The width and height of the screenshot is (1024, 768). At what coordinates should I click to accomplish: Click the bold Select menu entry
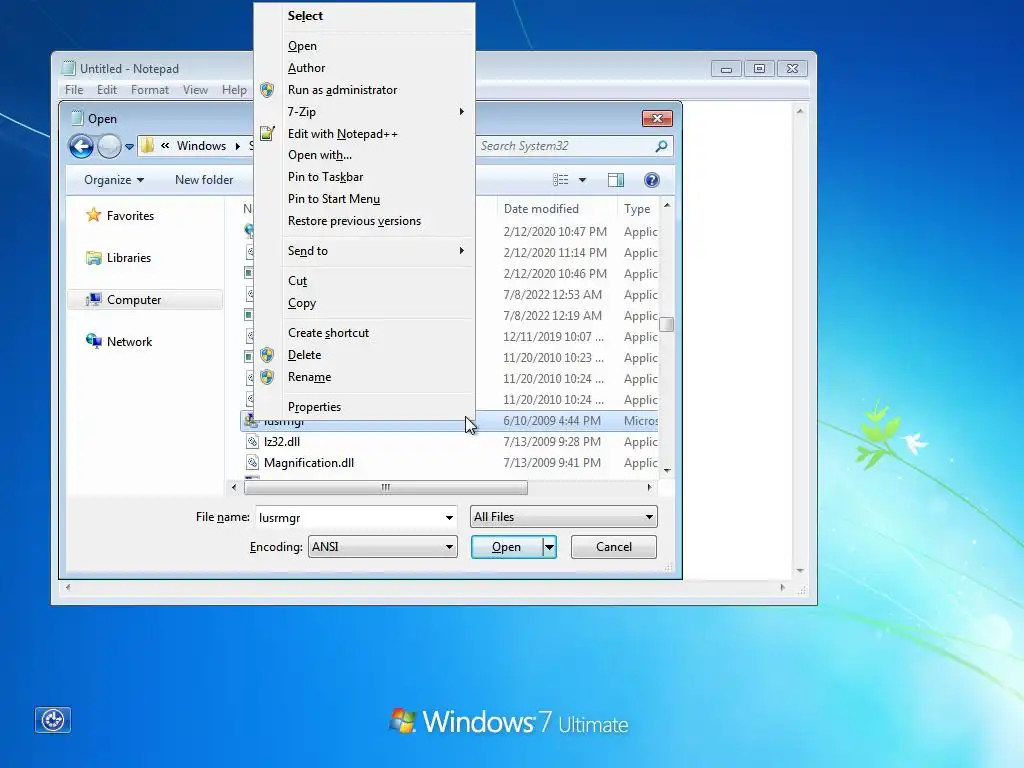[305, 16]
